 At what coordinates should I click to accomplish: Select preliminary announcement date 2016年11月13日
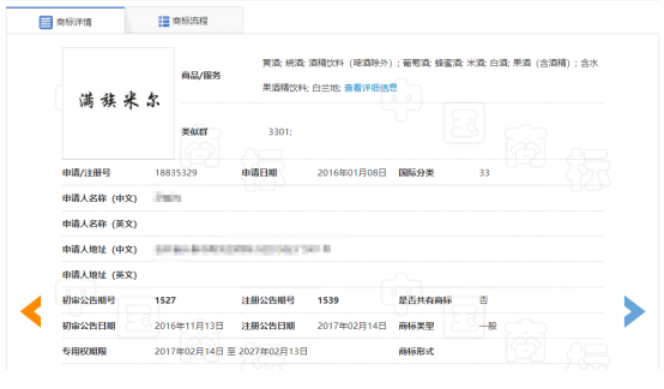[189, 326]
